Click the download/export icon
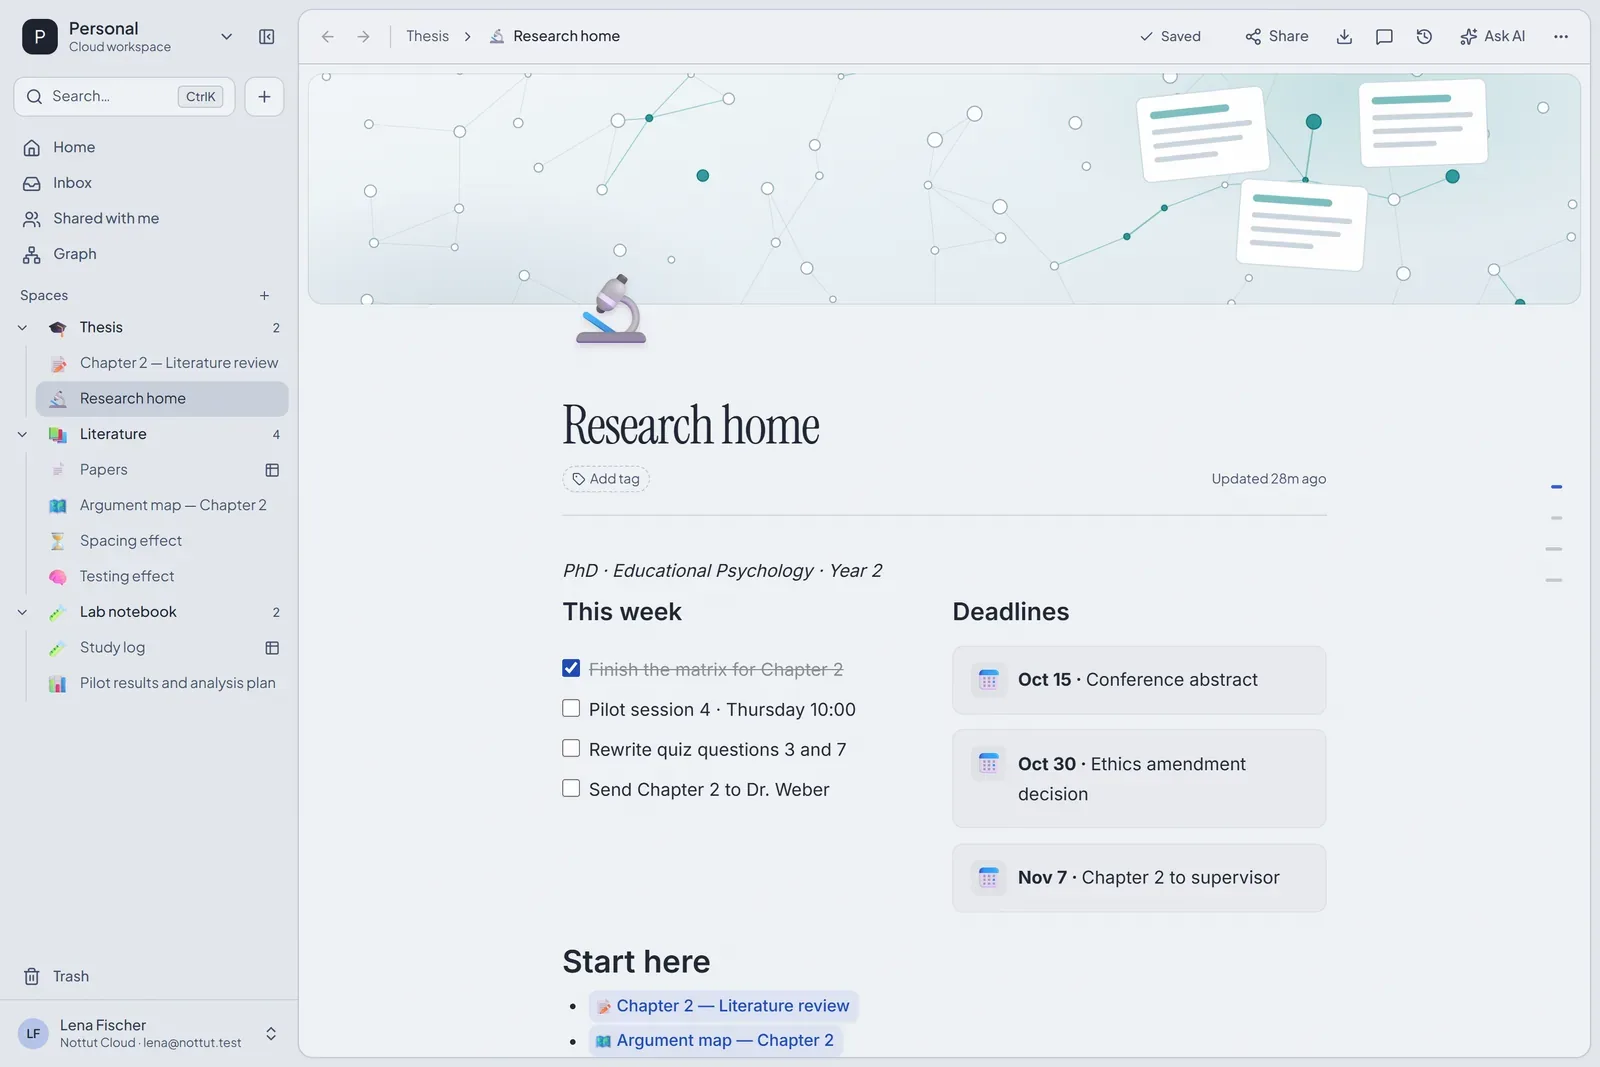 [x=1344, y=37]
